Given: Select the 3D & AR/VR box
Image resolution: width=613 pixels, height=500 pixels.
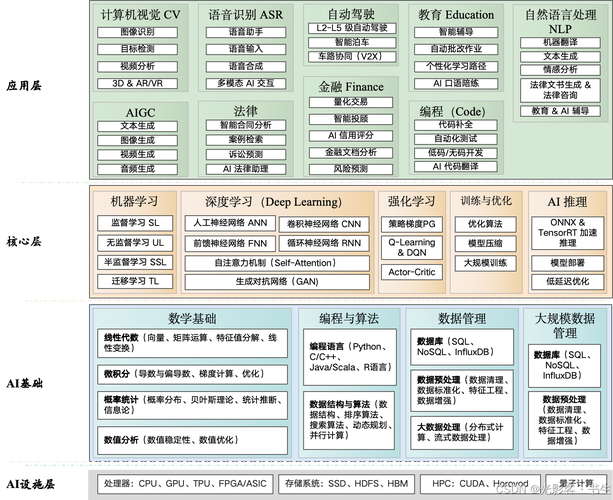Looking at the screenshot, I should (137, 84).
